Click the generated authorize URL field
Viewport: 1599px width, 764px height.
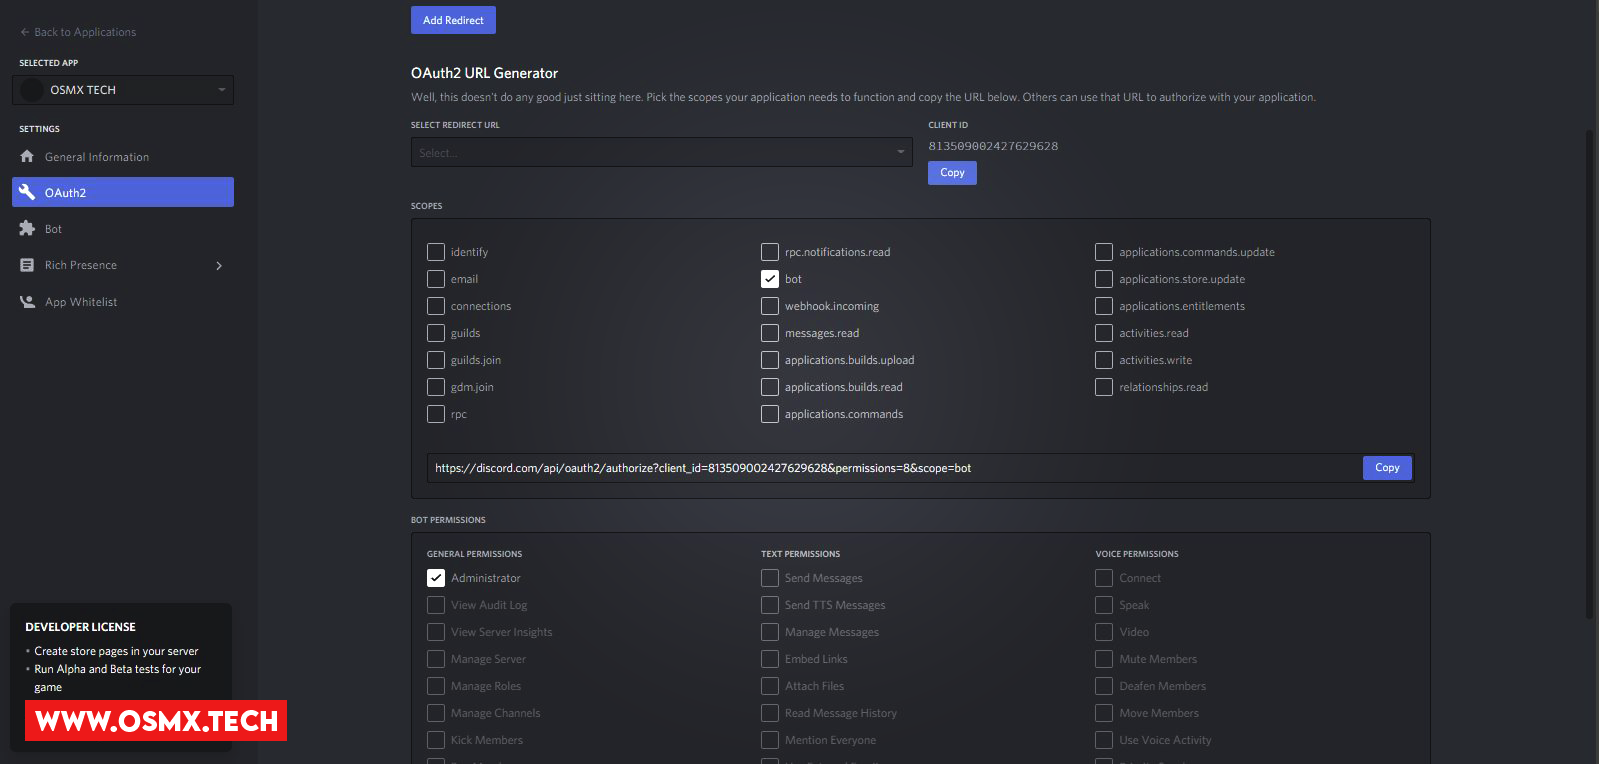[x=894, y=468]
